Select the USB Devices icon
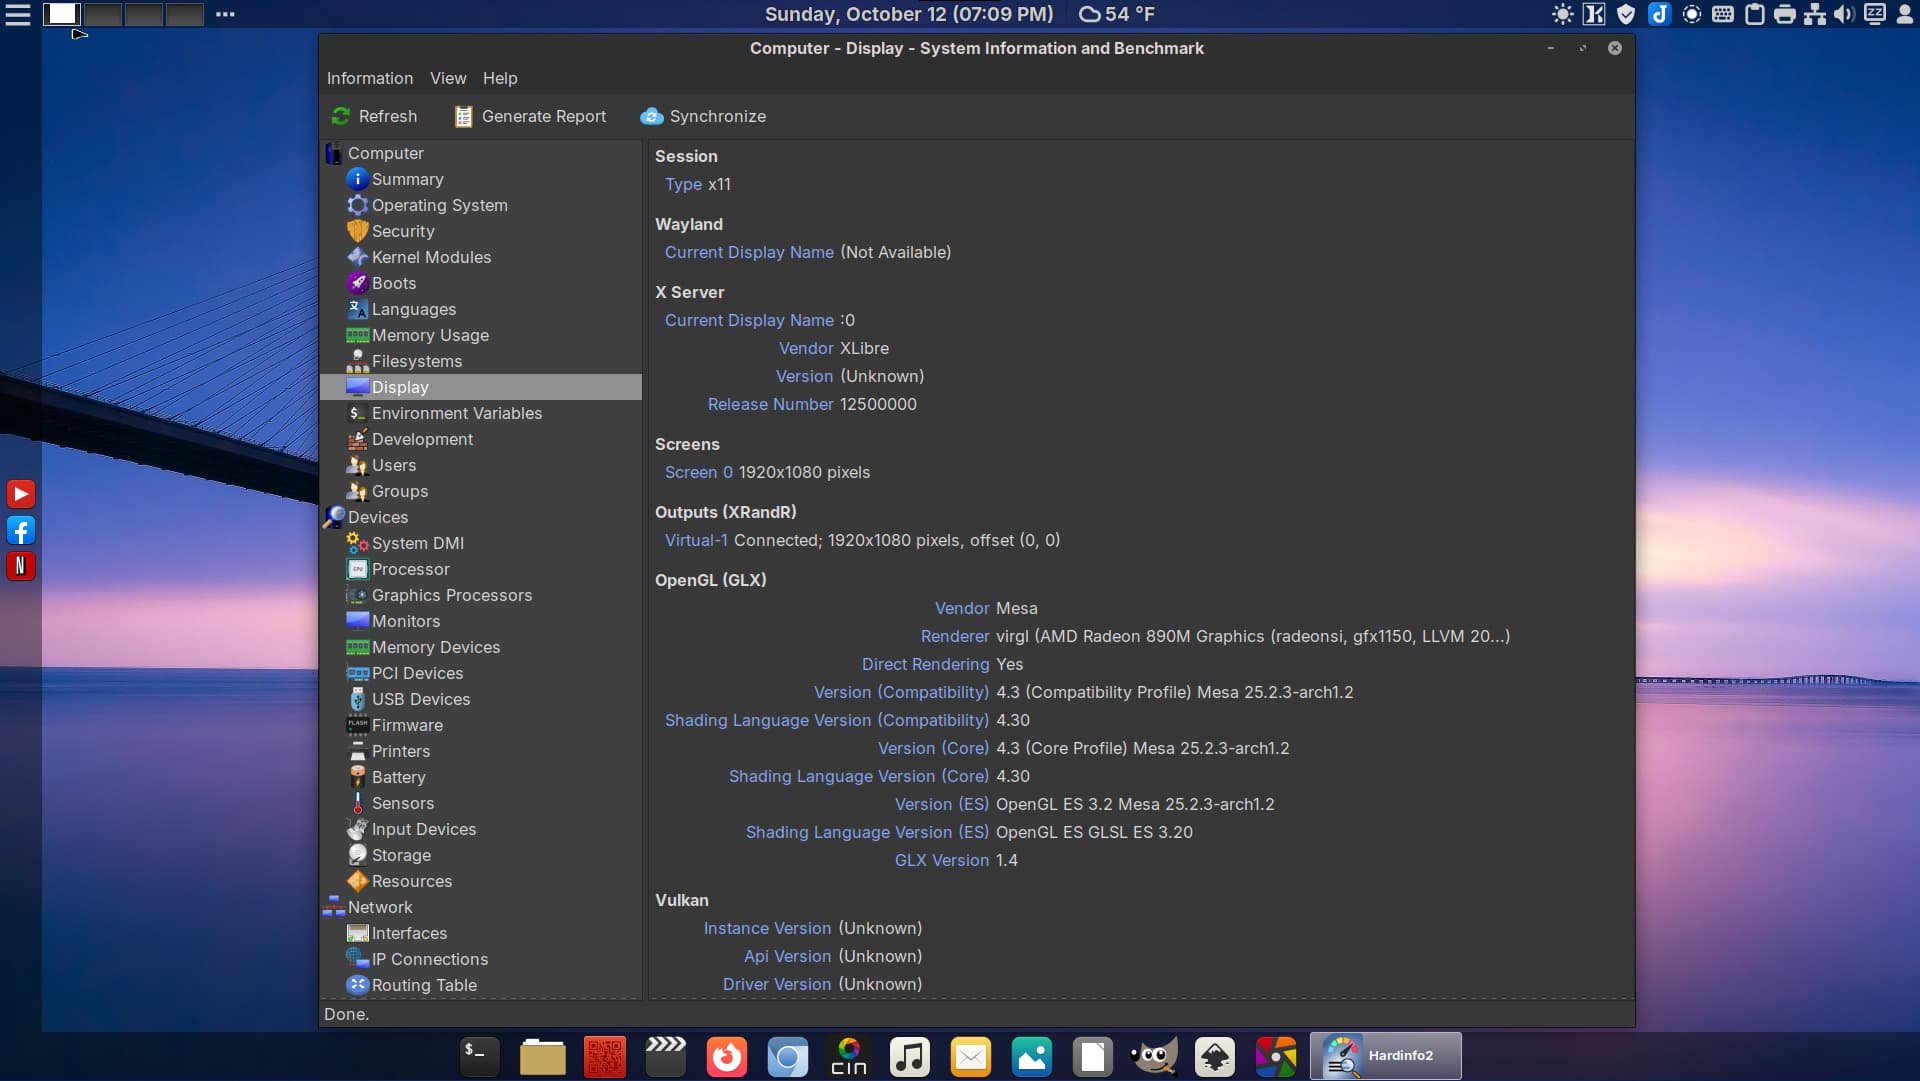Screen dimensions: 1920x1081 click(x=357, y=699)
